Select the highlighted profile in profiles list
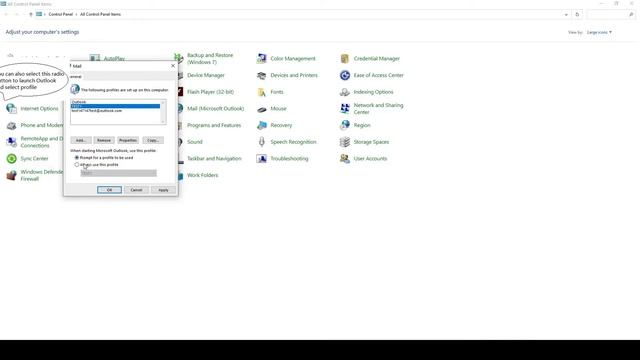This screenshot has width=640, height=360. click(115, 106)
